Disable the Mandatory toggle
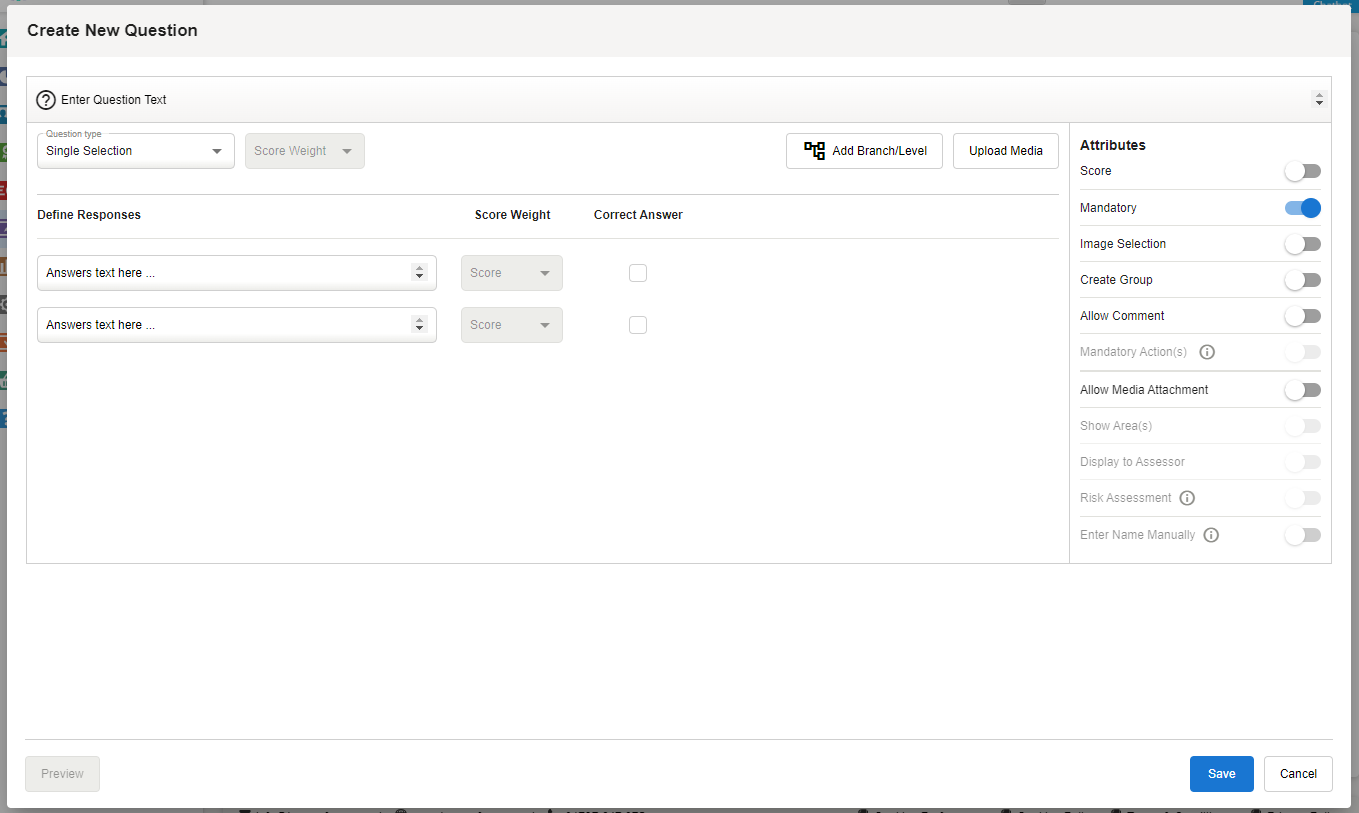Screen dimensions: 1359x813 (x=1302, y=208)
